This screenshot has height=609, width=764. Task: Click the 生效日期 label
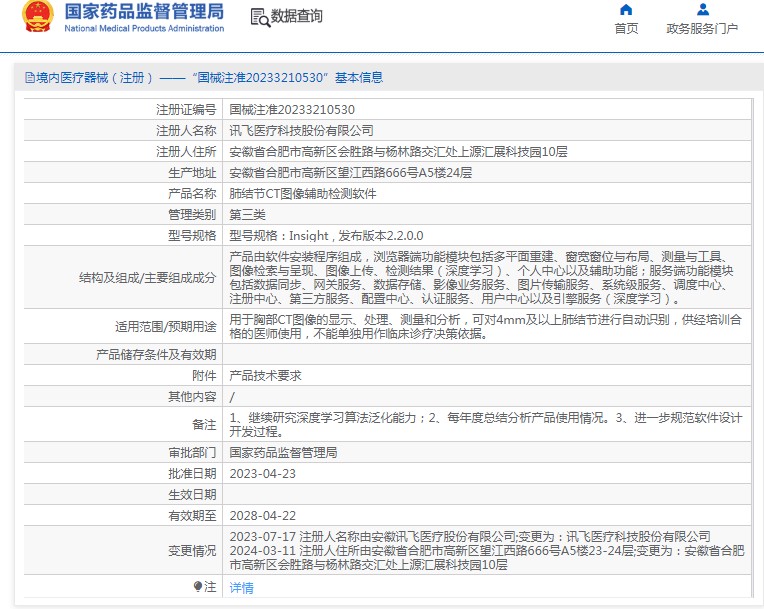192,495
